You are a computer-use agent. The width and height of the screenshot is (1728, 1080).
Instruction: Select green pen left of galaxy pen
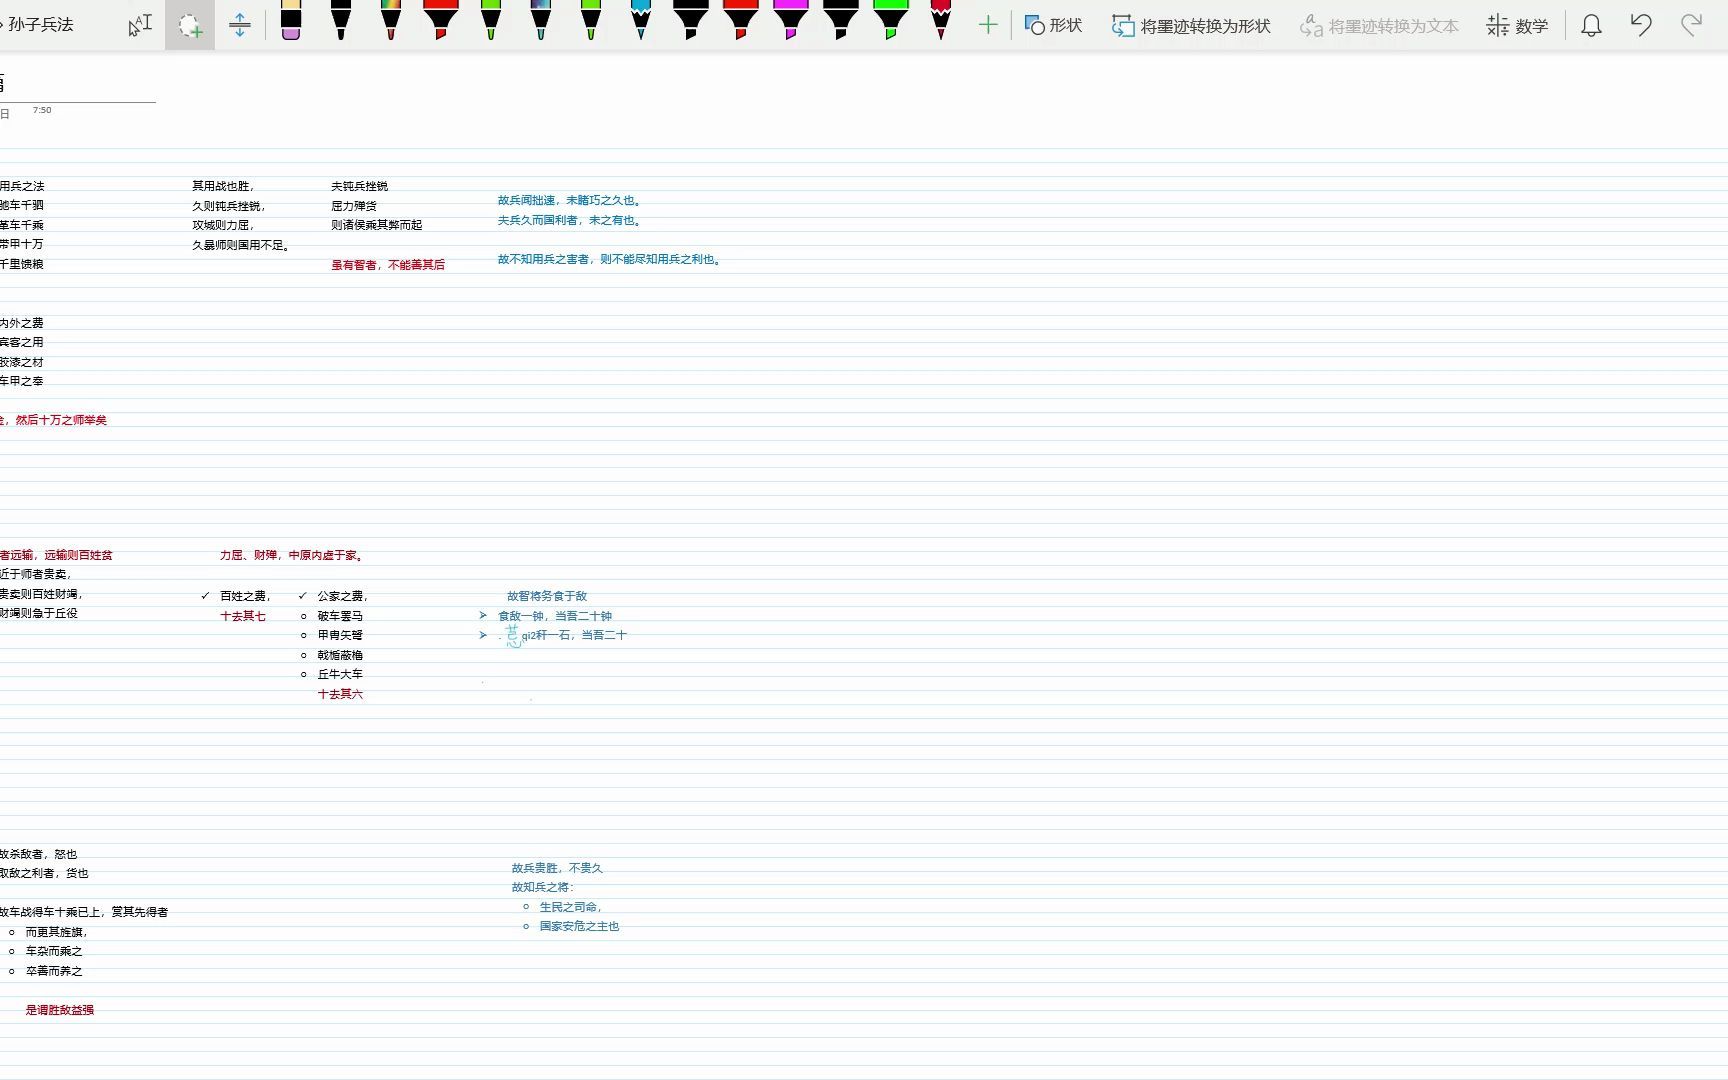pyautogui.click(x=491, y=20)
